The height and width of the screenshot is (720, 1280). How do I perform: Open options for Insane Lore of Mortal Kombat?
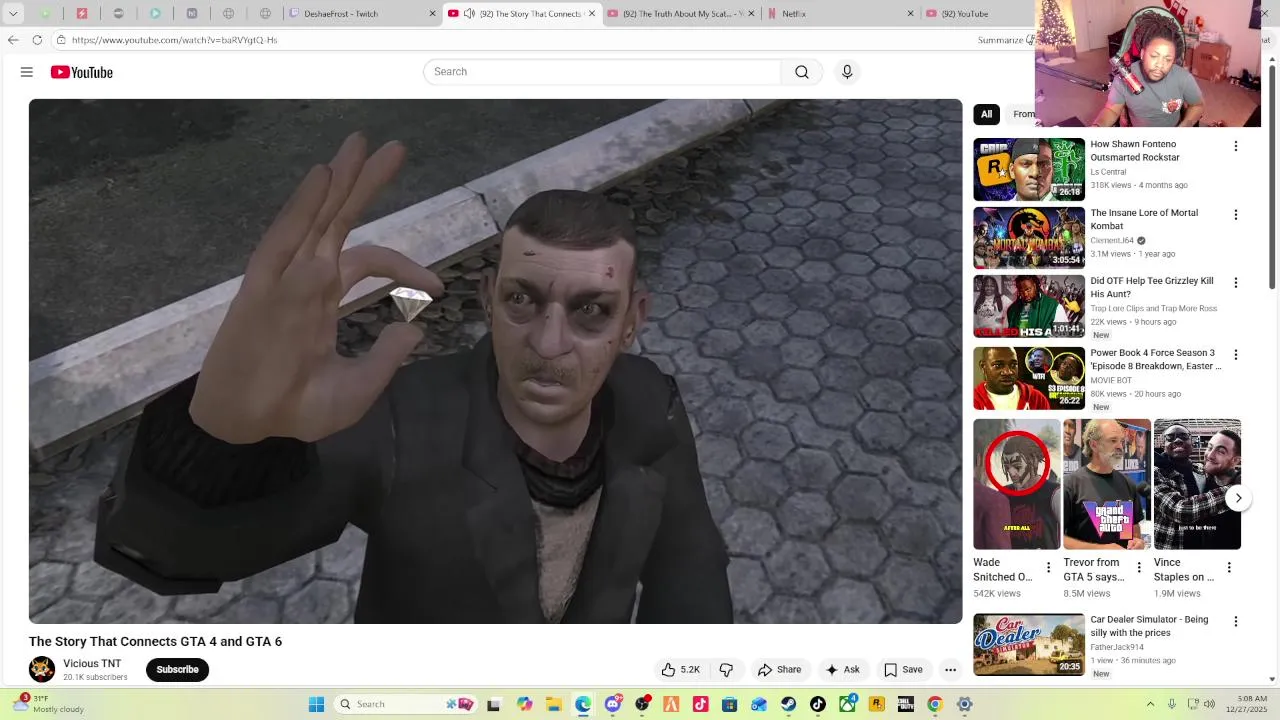pyautogui.click(x=1236, y=215)
